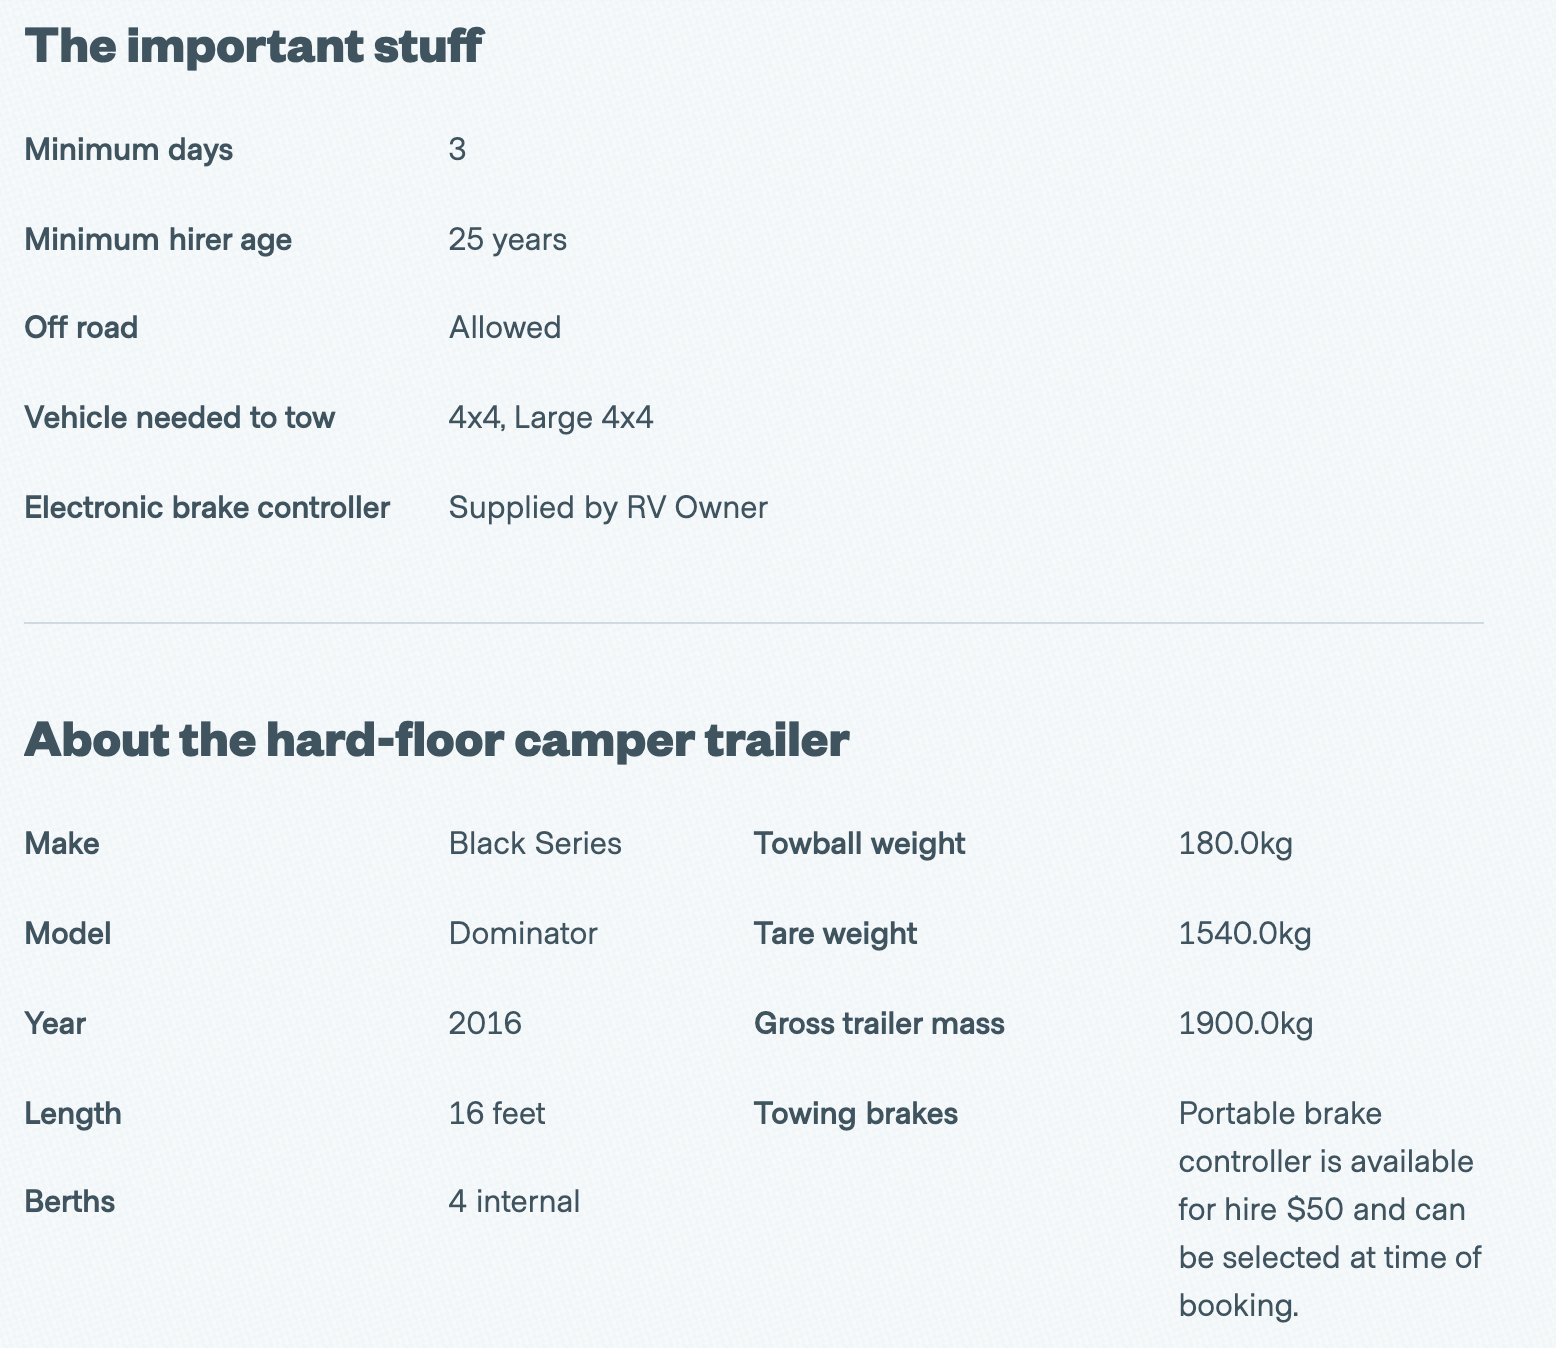Click the 'Black Series' make value
Screen dimensions: 1556x1348
pyautogui.click(x=535, y=844)
